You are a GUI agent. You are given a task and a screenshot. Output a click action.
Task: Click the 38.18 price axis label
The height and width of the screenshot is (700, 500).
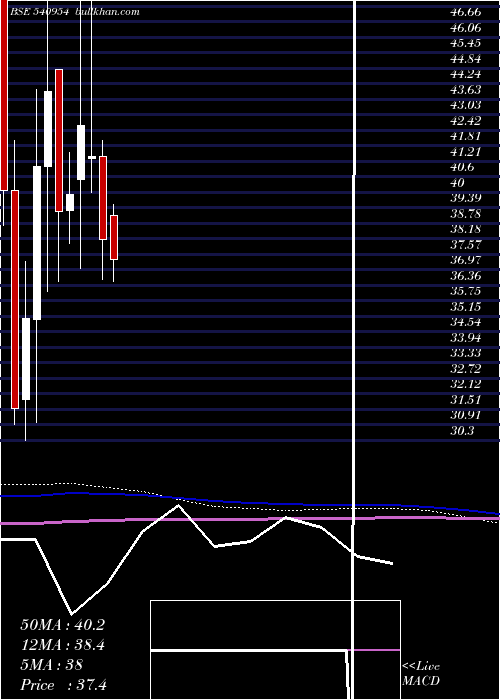(x=466, y=229)
